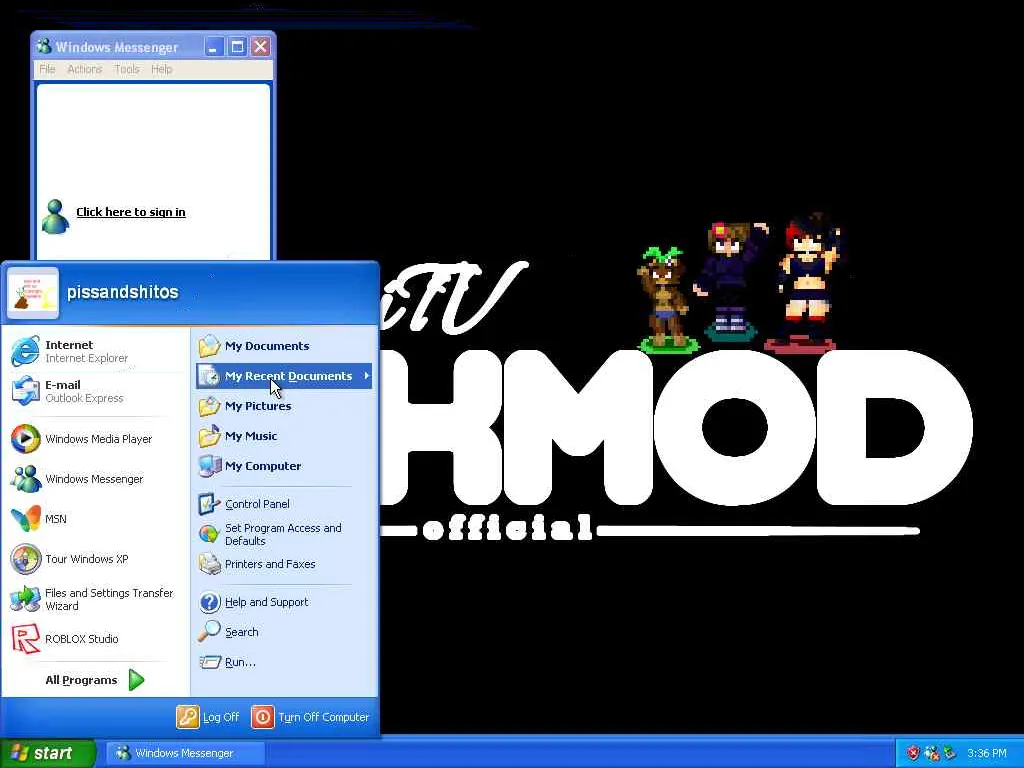Open Help and Support icon
The image size is (1024, 768).
point(210,602)
